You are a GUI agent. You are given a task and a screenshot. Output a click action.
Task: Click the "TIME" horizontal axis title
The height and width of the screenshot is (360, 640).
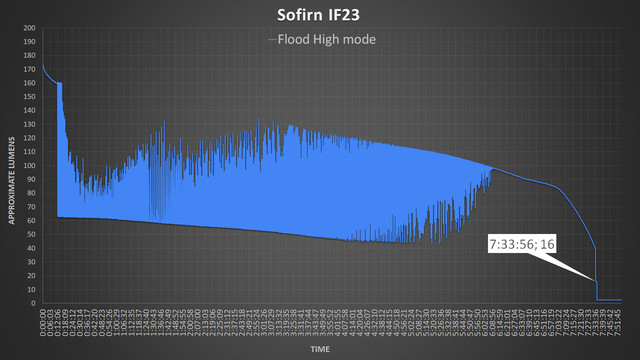[x=320, y=349]
